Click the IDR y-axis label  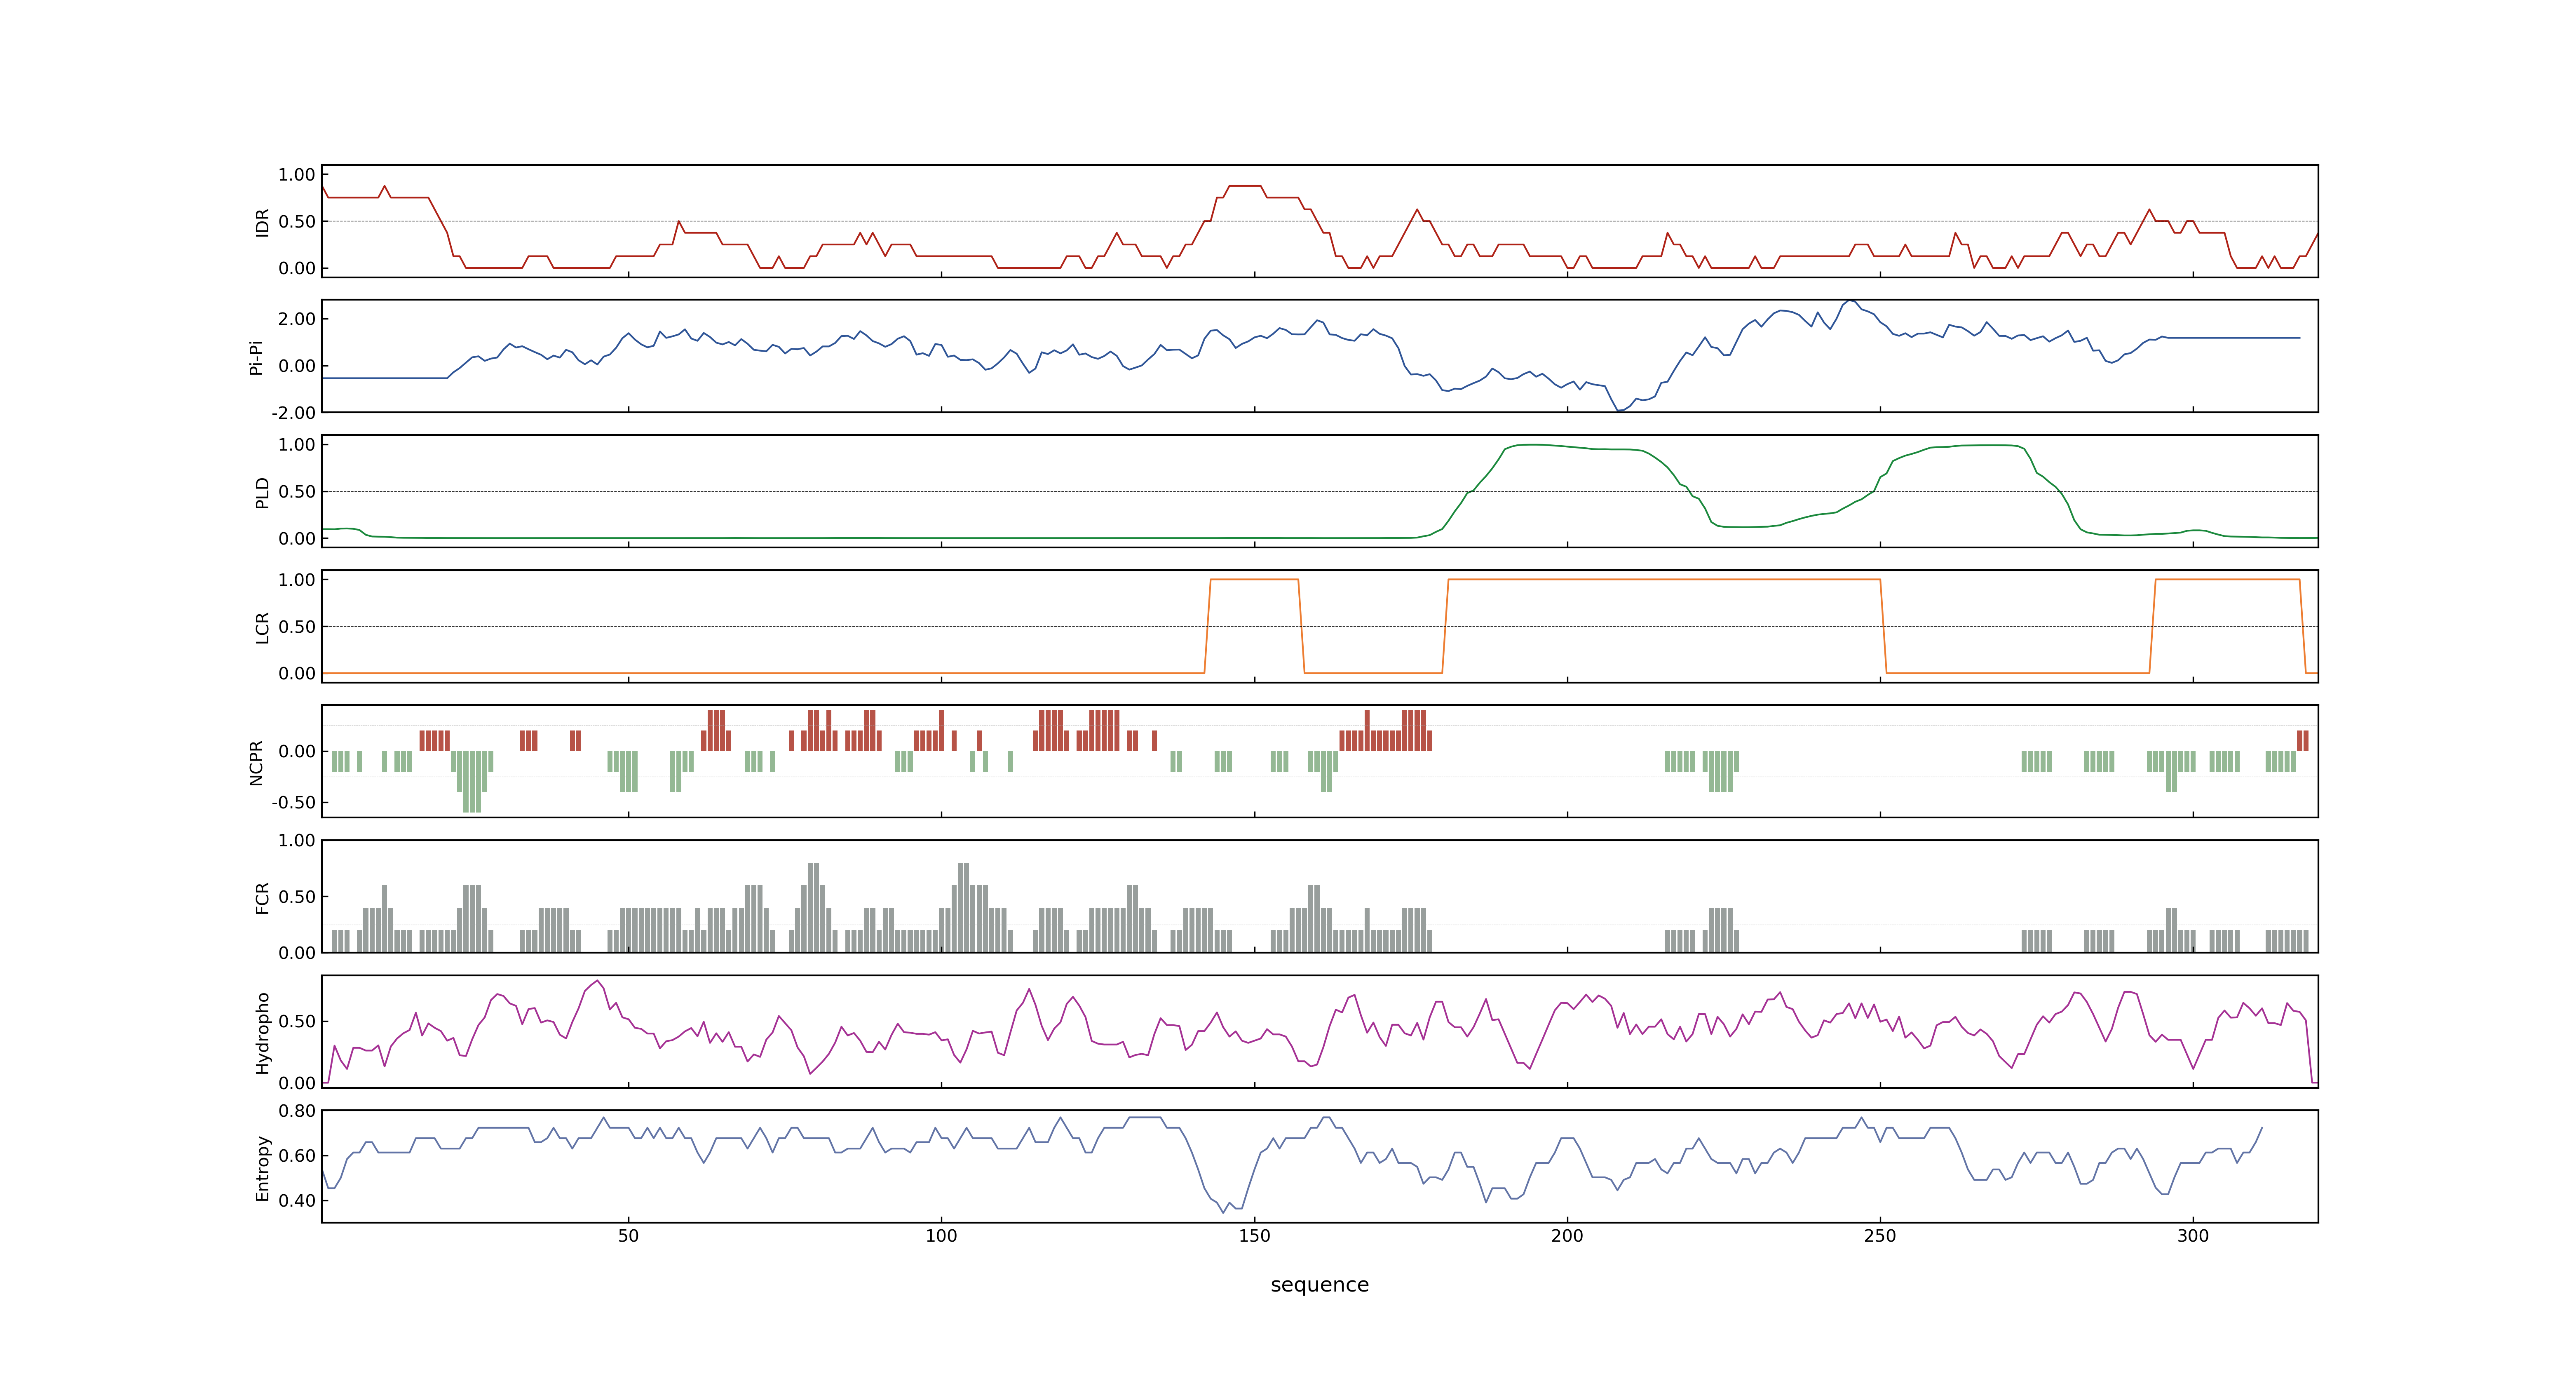tap(262, 222)
